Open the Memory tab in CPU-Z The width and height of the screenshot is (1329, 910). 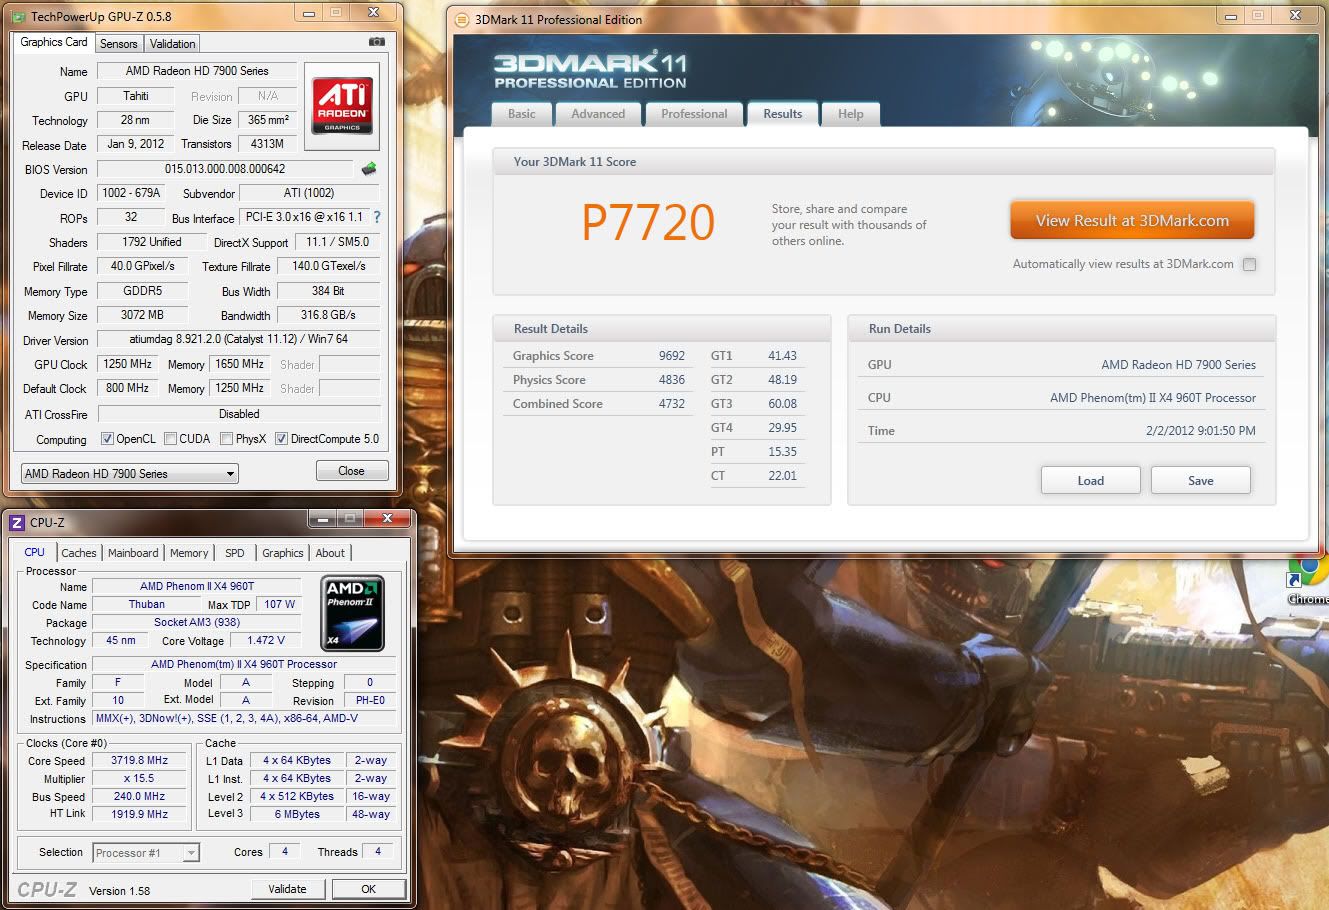[x=189, y=553]
